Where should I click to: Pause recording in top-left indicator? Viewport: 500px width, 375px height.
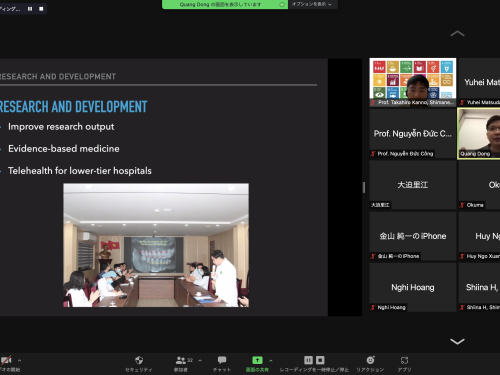[x=30, y=9]
